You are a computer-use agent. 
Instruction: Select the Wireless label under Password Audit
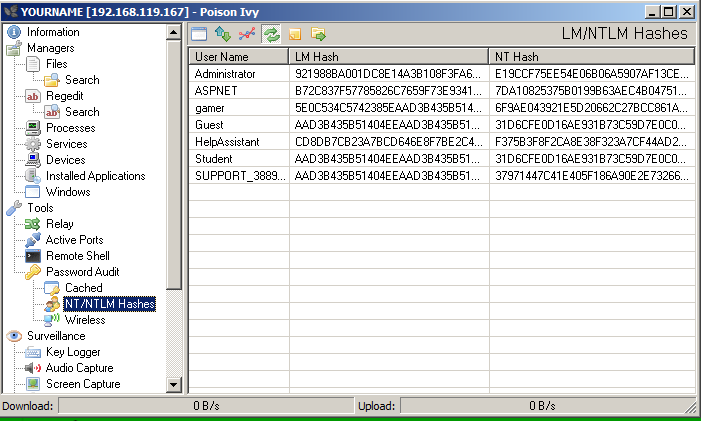point(85,320)
